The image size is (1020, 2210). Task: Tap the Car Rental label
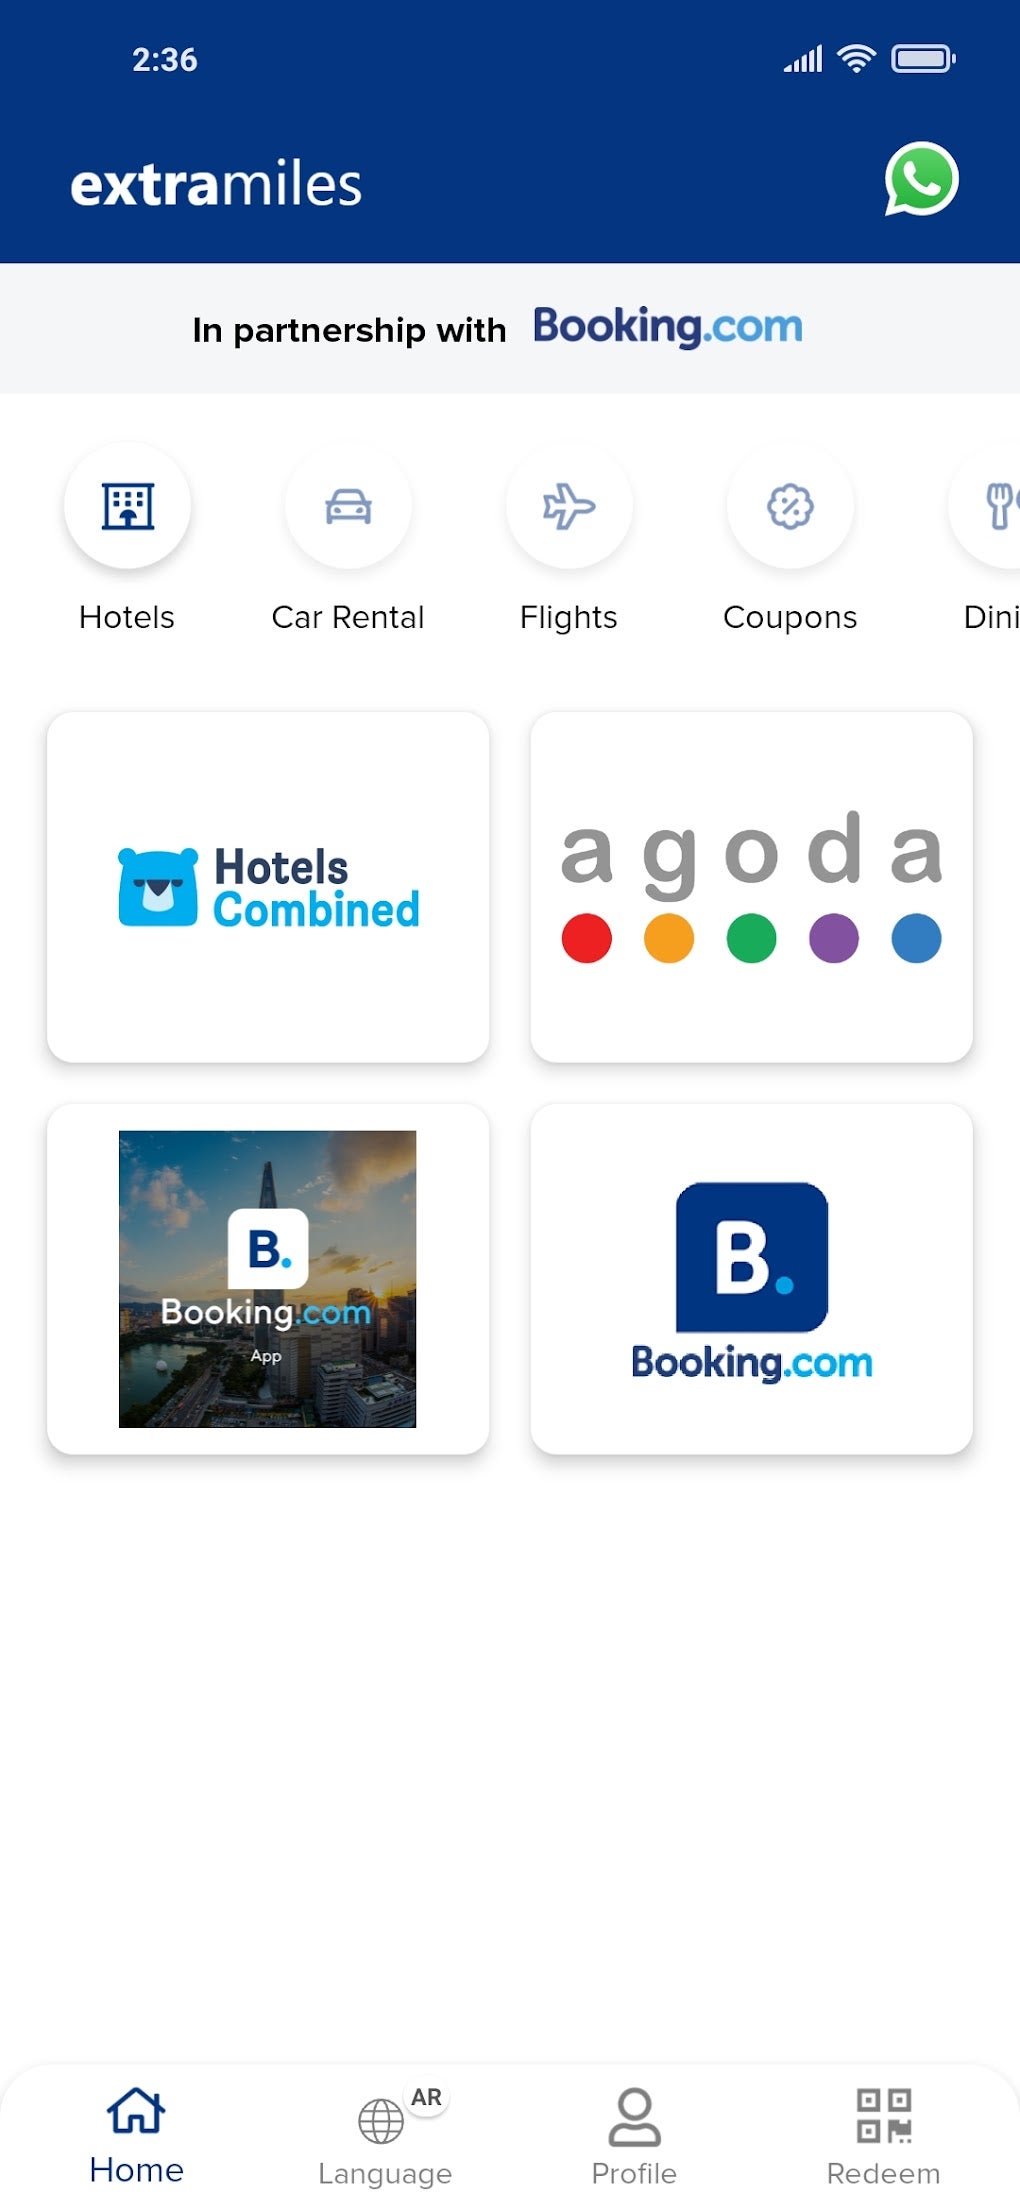pos(348,617)
